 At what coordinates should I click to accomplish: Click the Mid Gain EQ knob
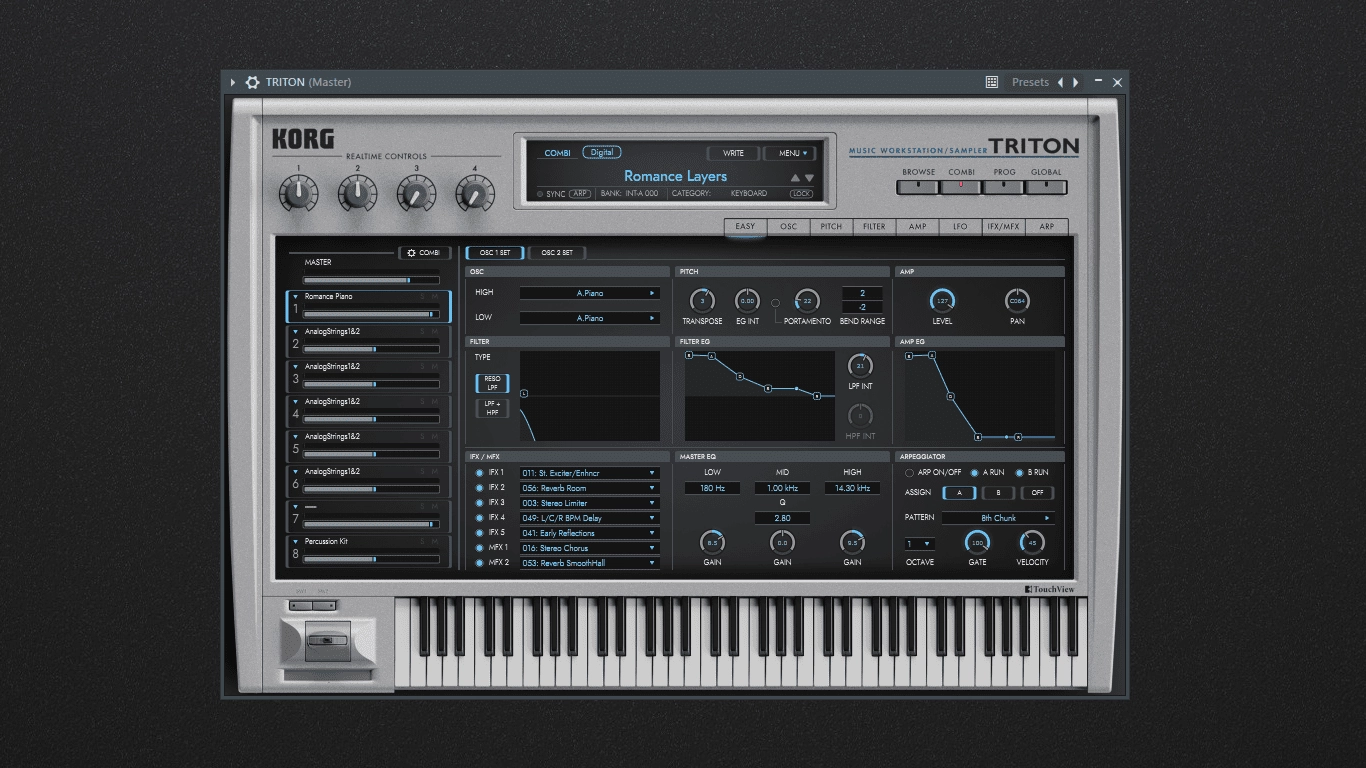coord(782,542)
